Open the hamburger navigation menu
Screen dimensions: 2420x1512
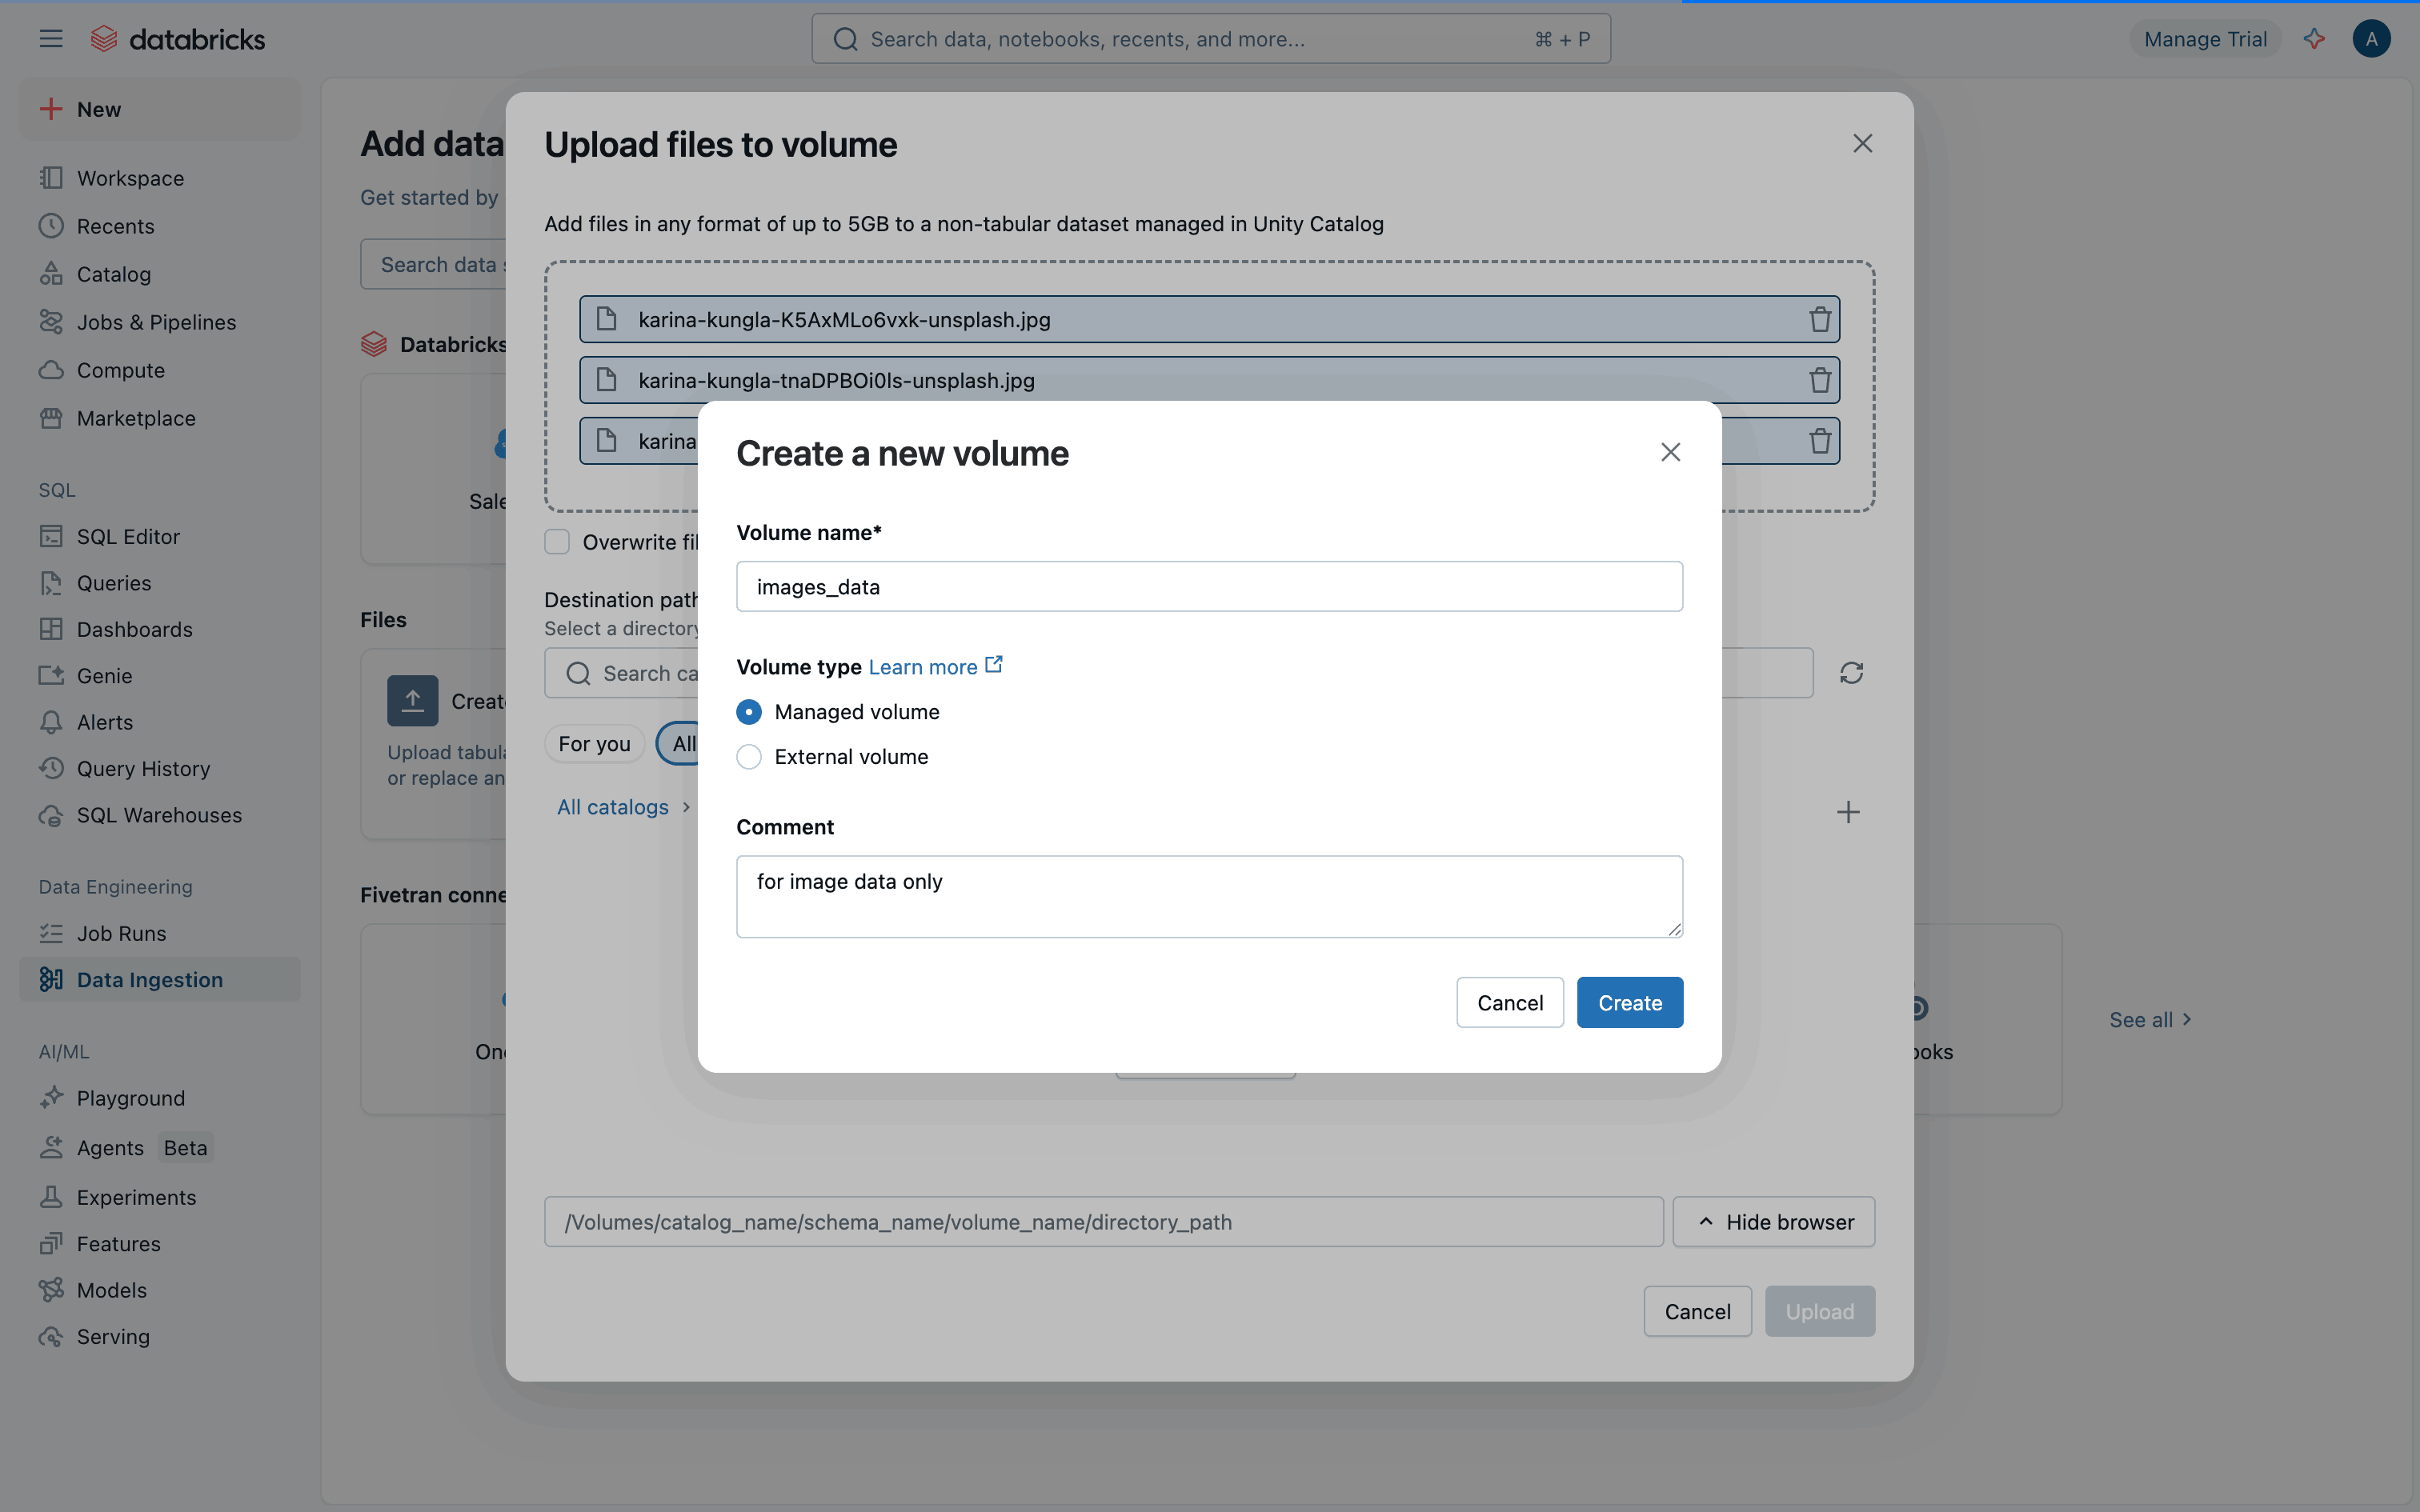point(50,38)
